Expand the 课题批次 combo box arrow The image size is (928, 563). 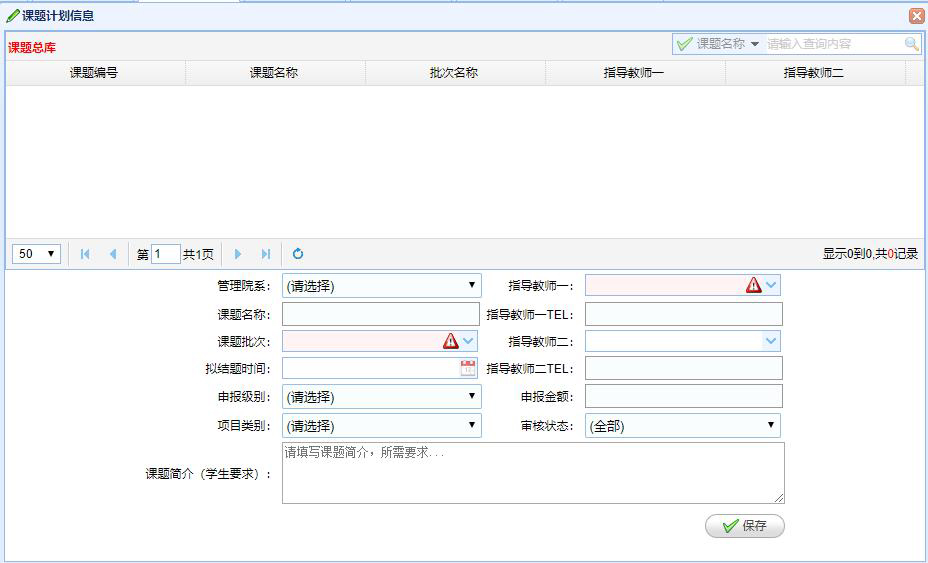click(468, 341)
